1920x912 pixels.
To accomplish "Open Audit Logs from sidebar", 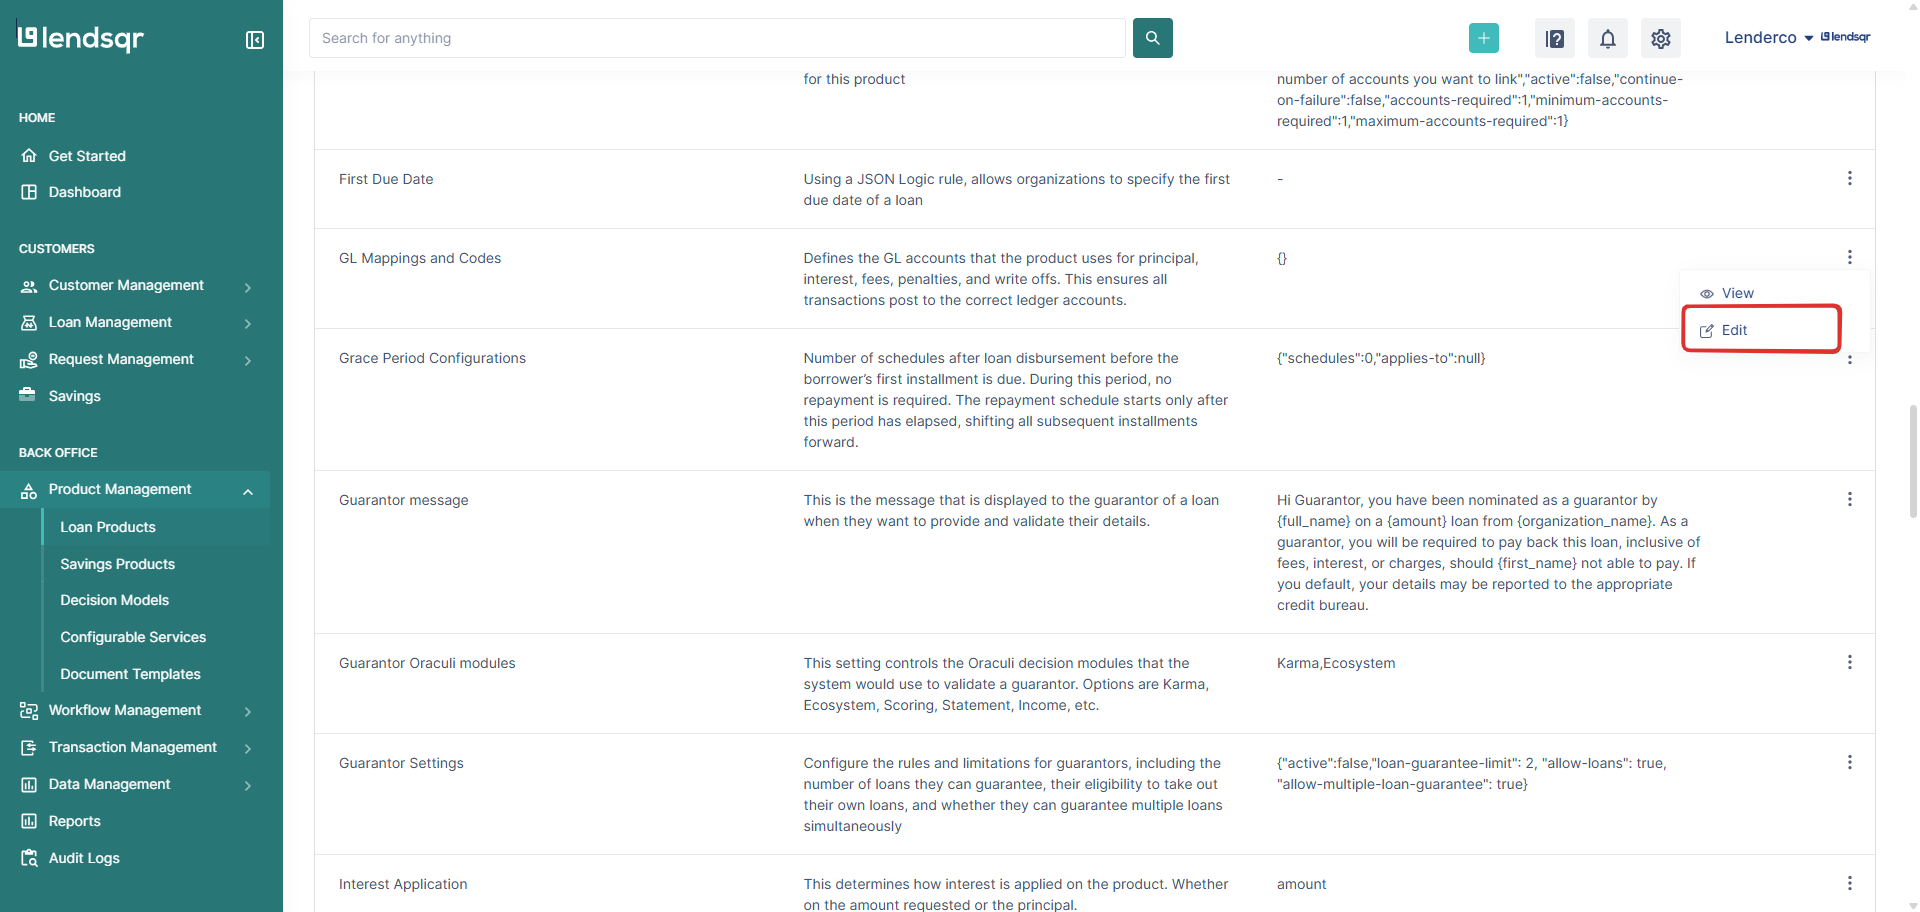I will [84, 858].
